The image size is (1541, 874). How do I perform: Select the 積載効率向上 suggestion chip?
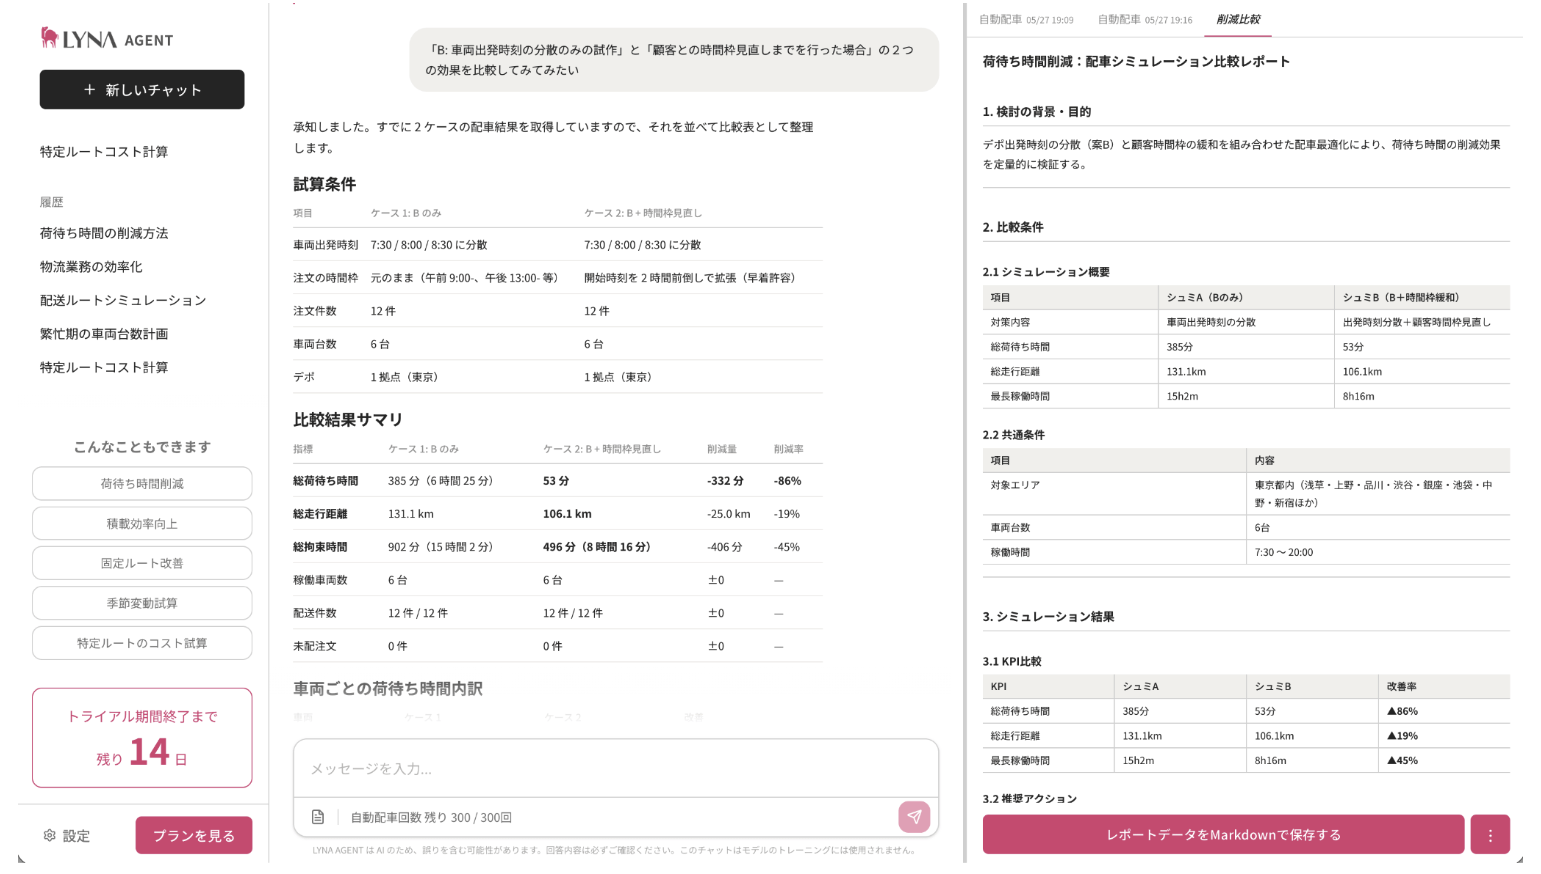point(142,523)
